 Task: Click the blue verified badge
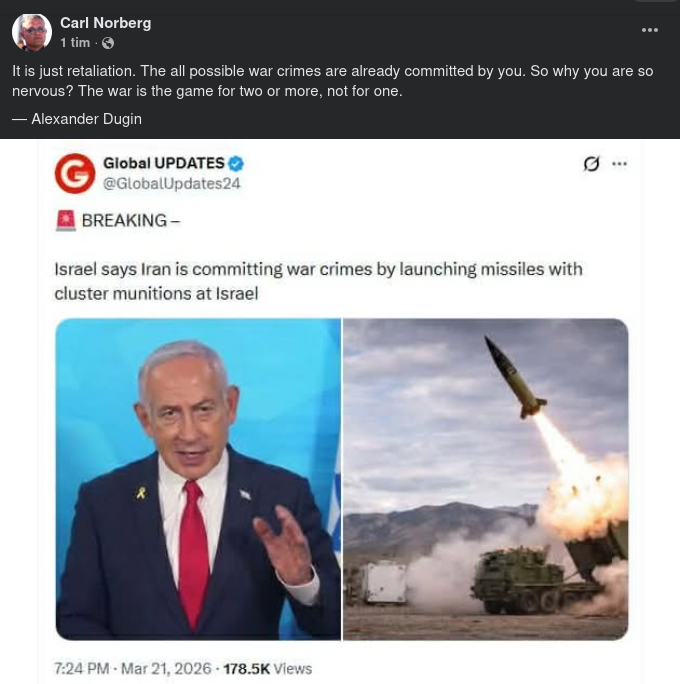click(236, 164)
